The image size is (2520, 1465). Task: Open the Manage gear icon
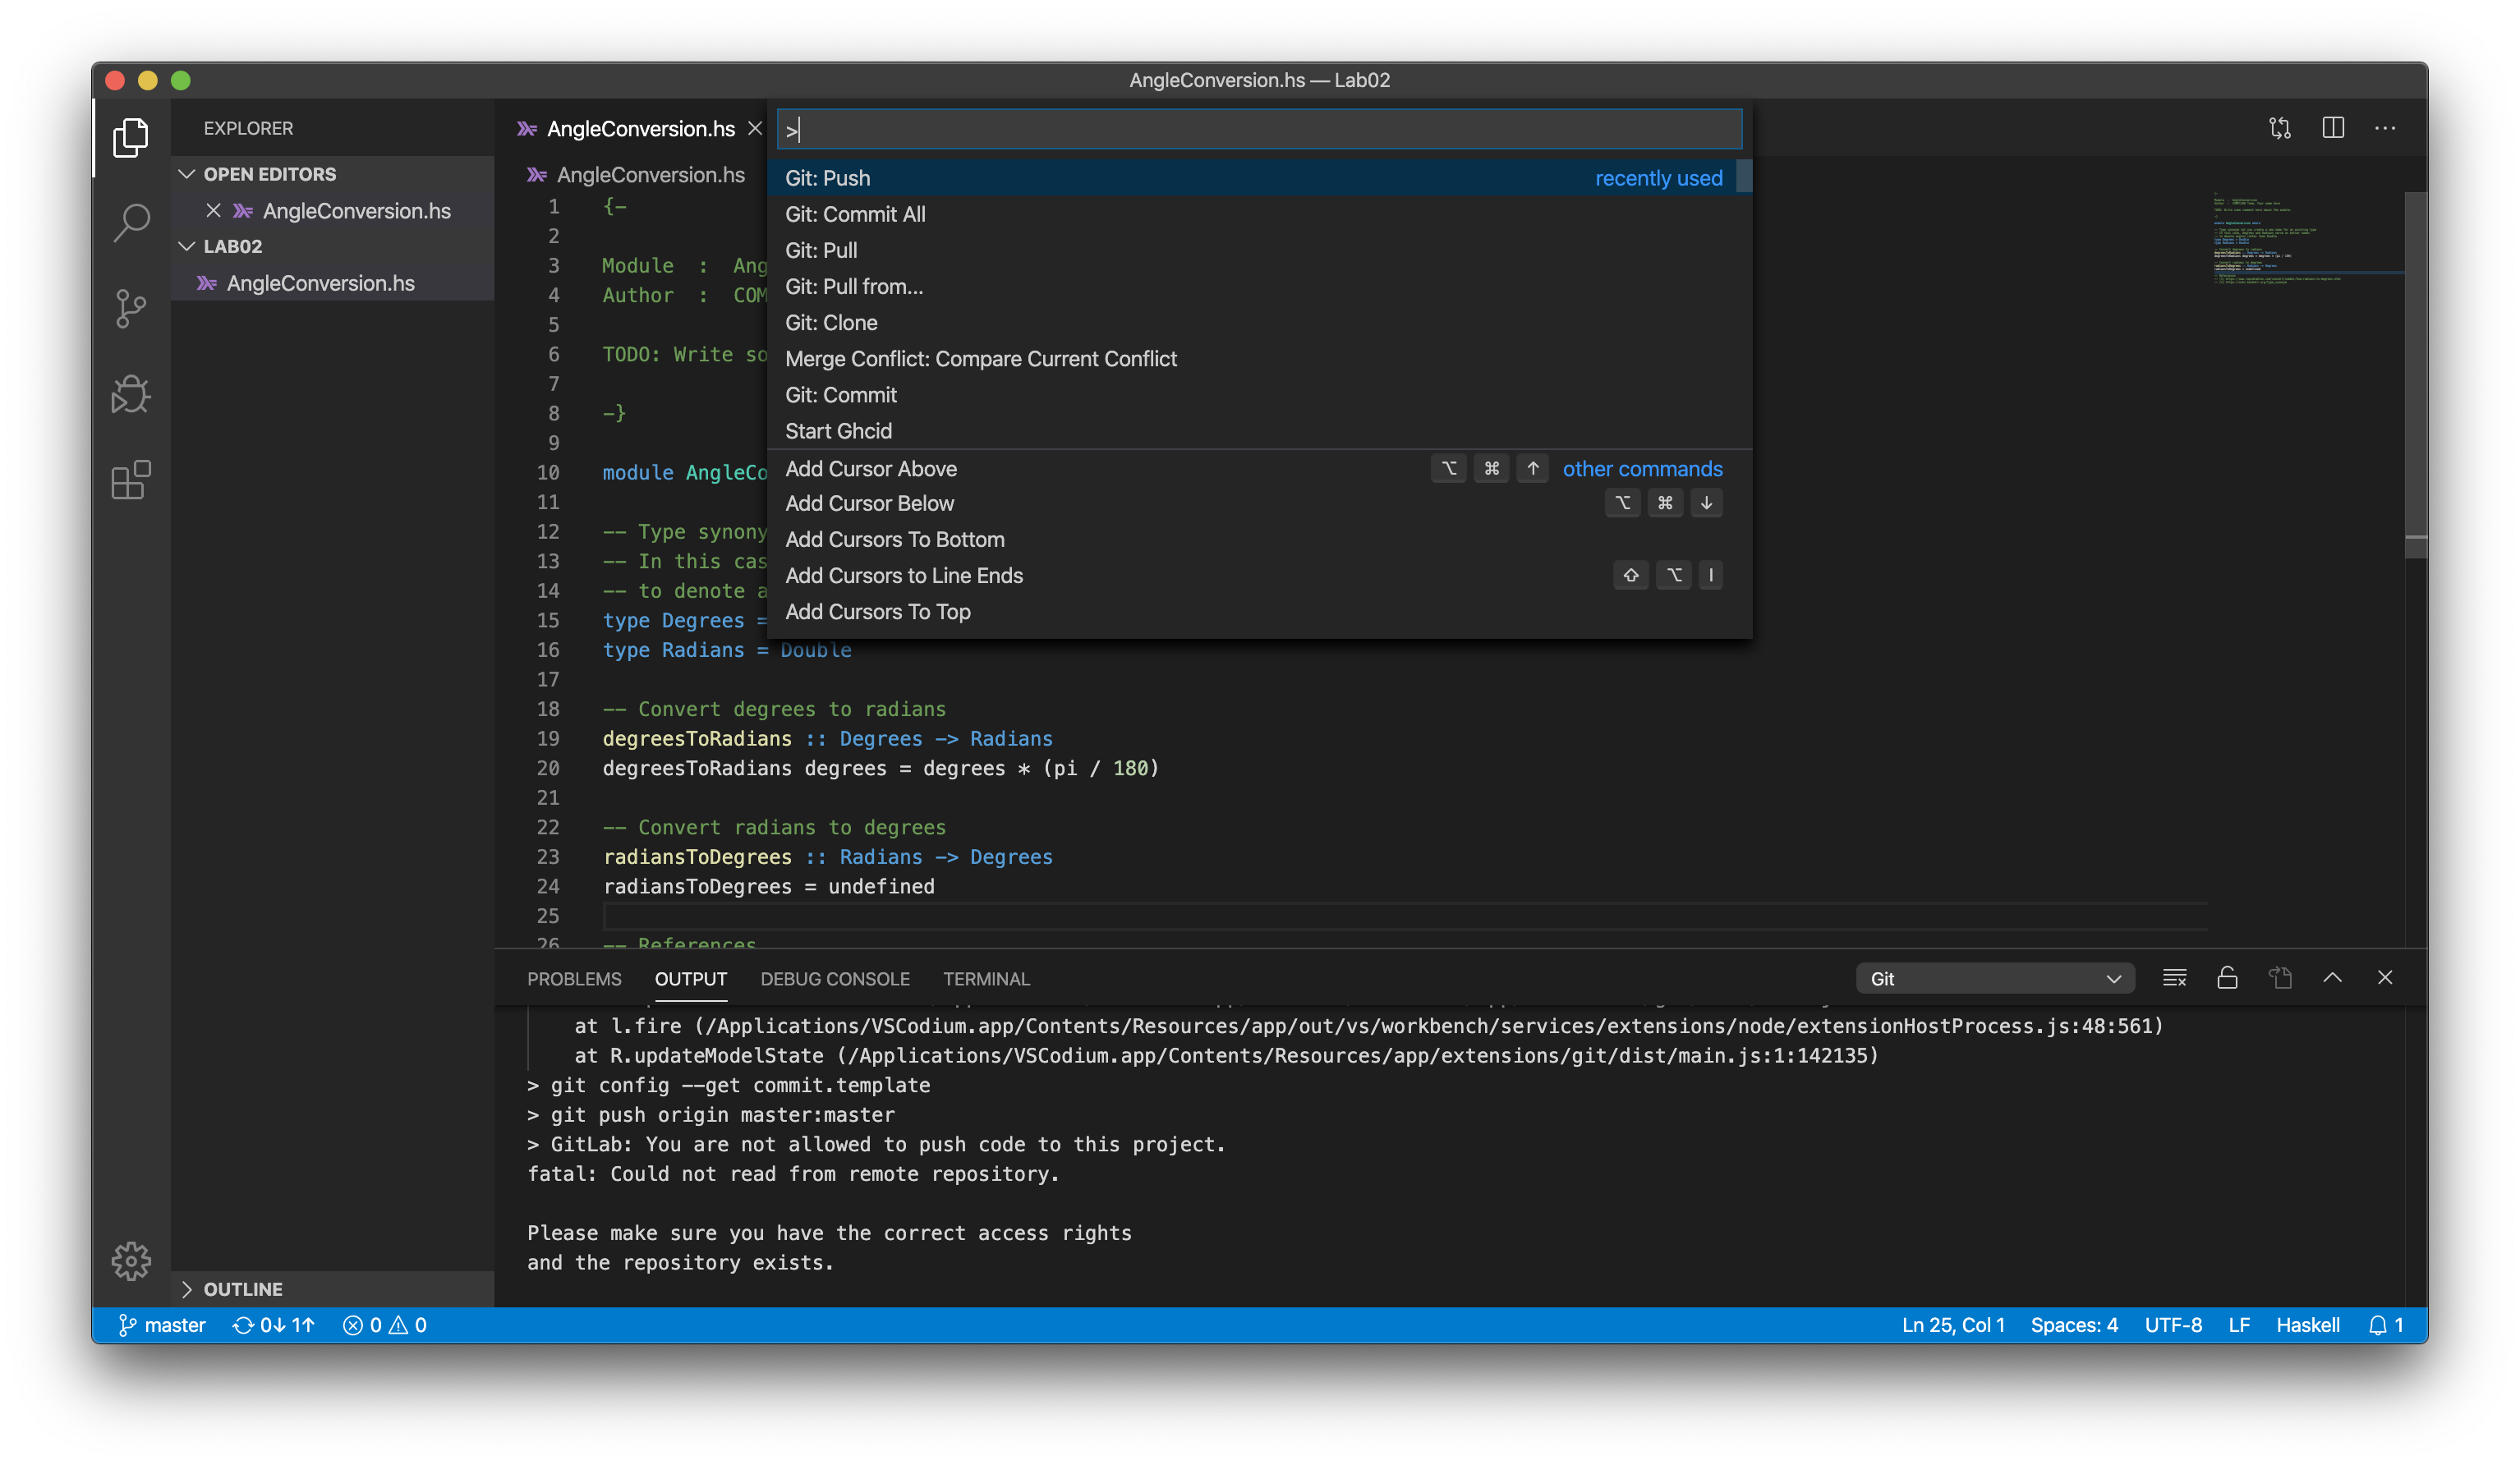click(x=131, y=1260)
